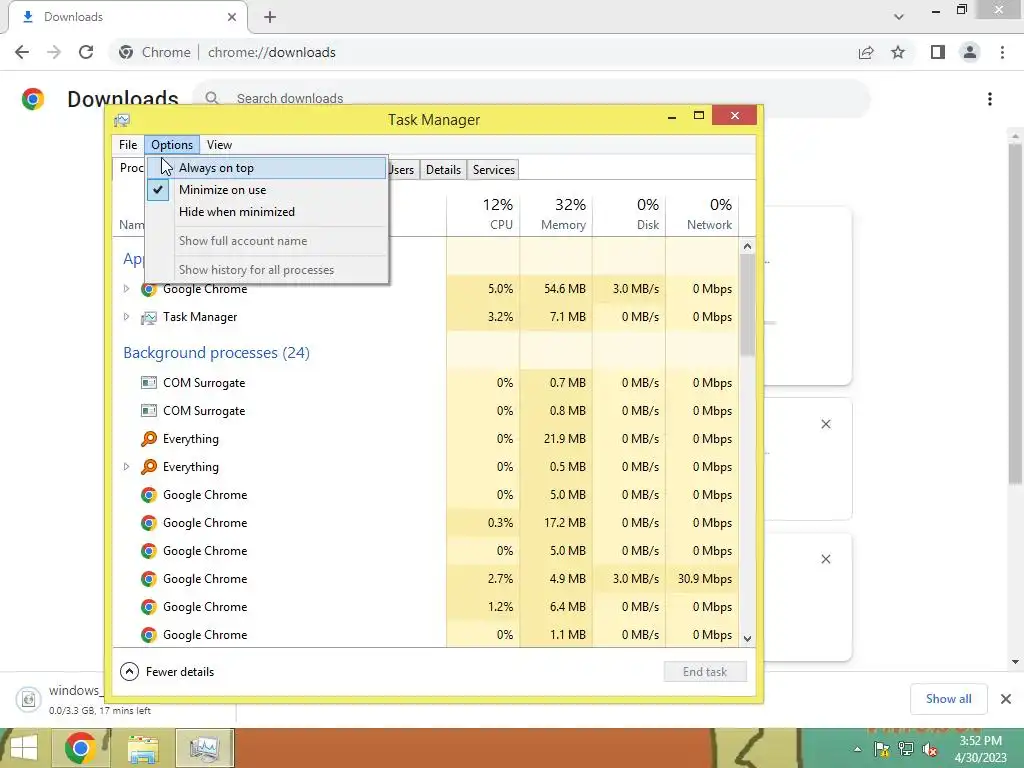Expand the Task Manager app entry

click(127, 317)
